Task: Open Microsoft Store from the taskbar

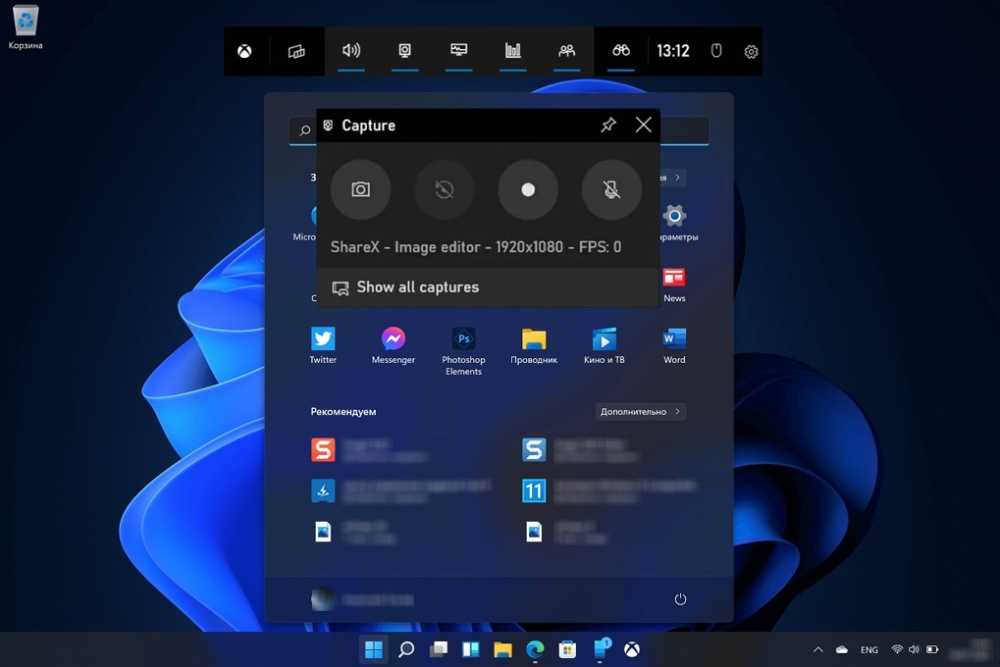Action: 567,650
